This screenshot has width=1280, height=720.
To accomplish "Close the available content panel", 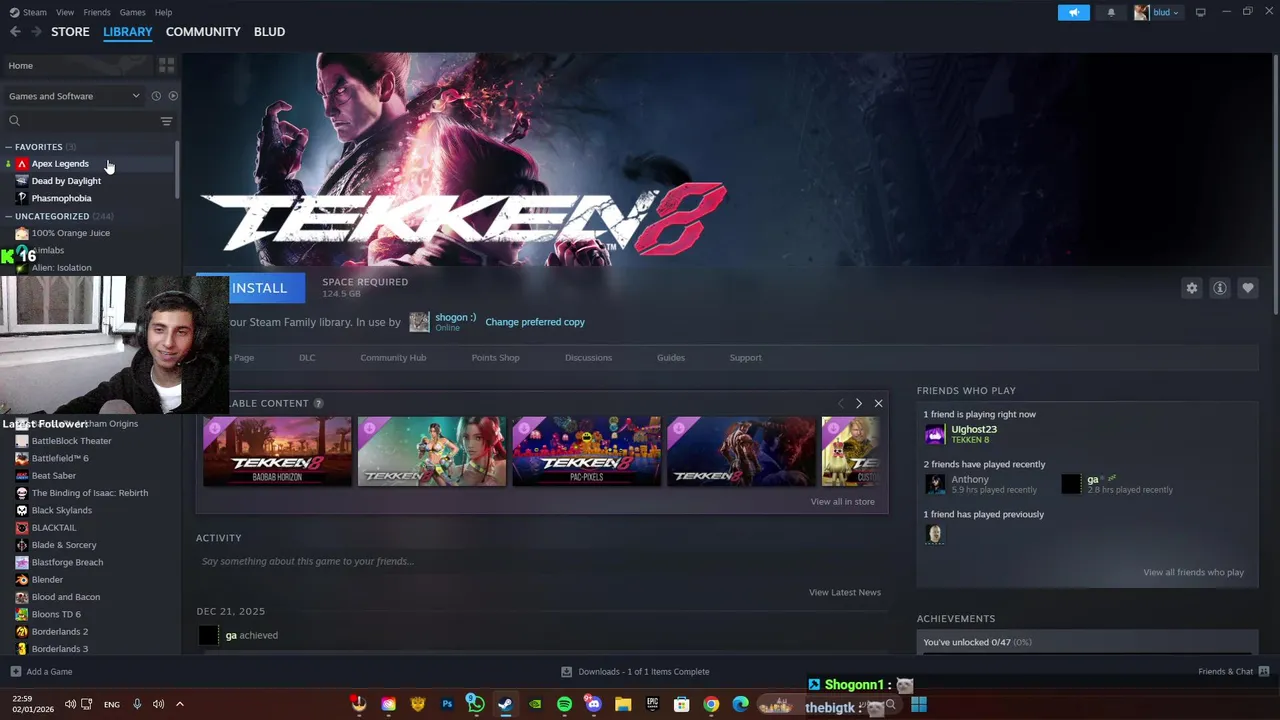I will pyautogui.click(x=878, y=403).
